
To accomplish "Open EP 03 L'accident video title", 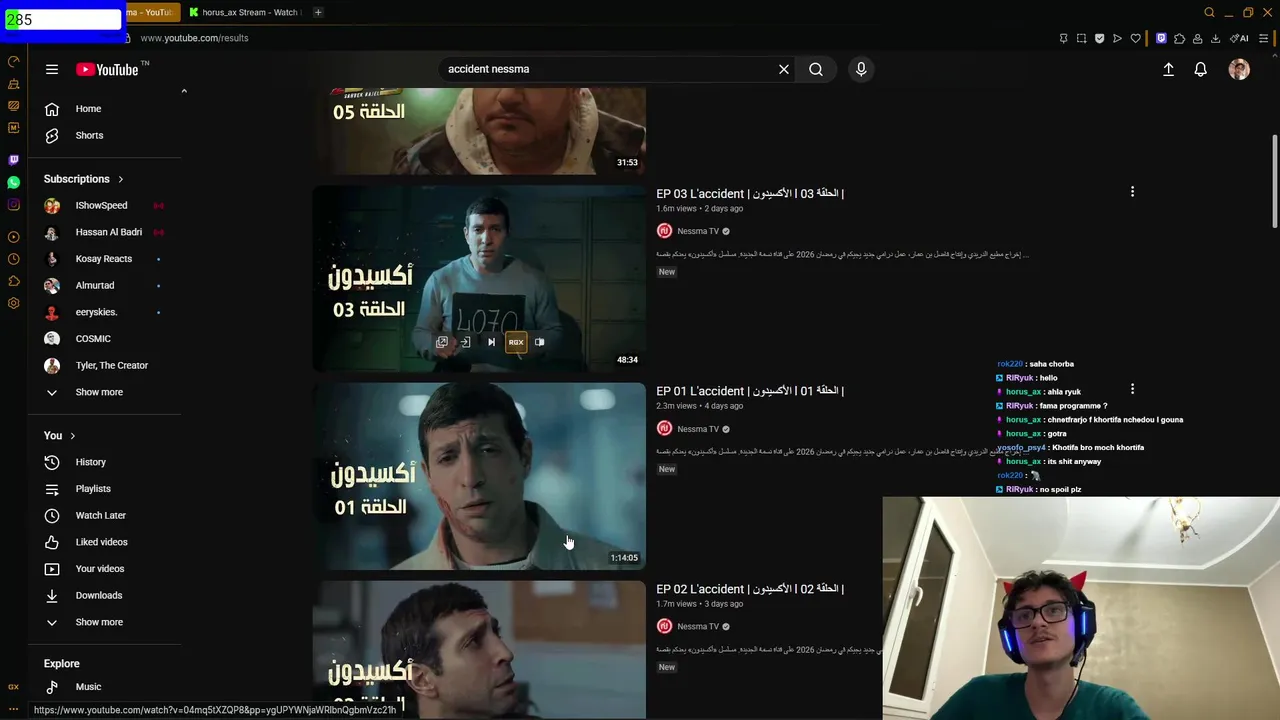I will (750, 194).
